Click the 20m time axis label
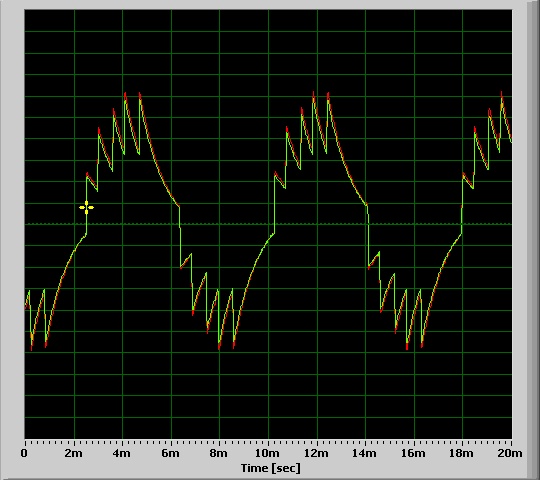Image resolution: width=540 pixels, height=480 pixels. pos(510,453)
